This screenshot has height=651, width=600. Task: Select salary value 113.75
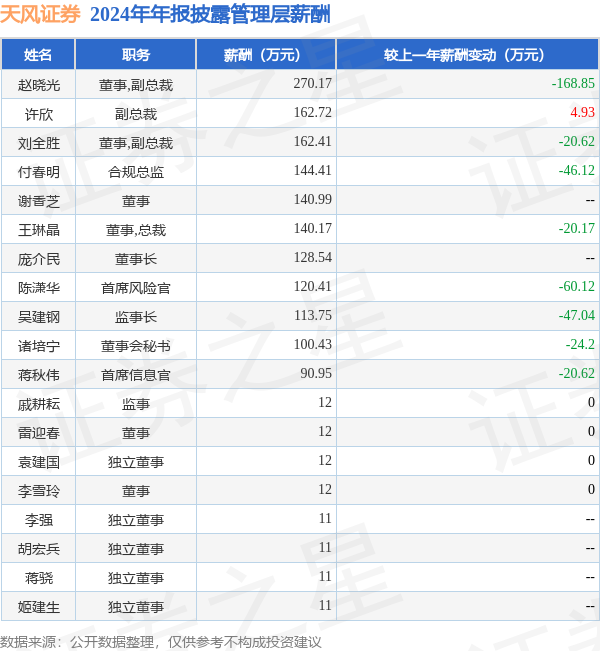tap(313, 316)
